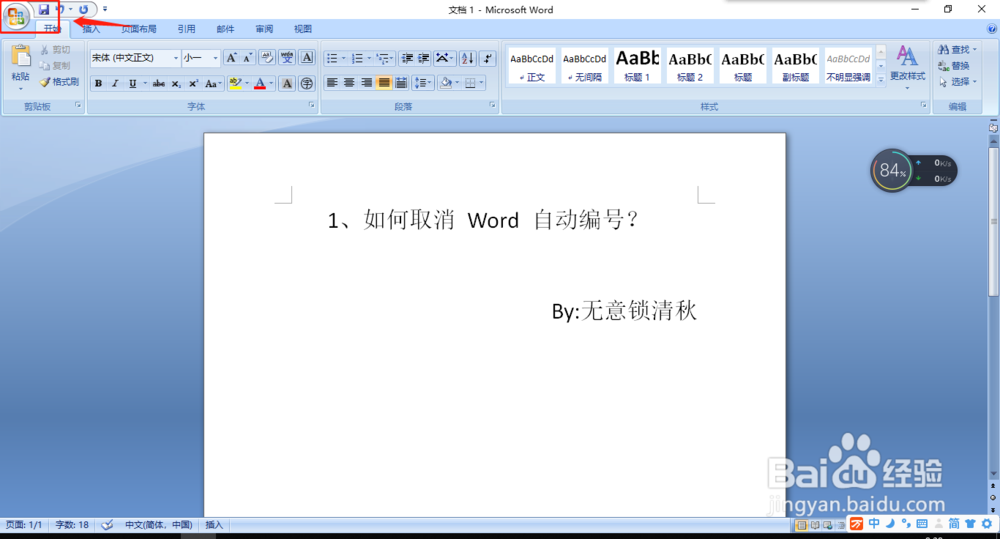
Task: Toggle the Bullets list button
Action: 332,59
